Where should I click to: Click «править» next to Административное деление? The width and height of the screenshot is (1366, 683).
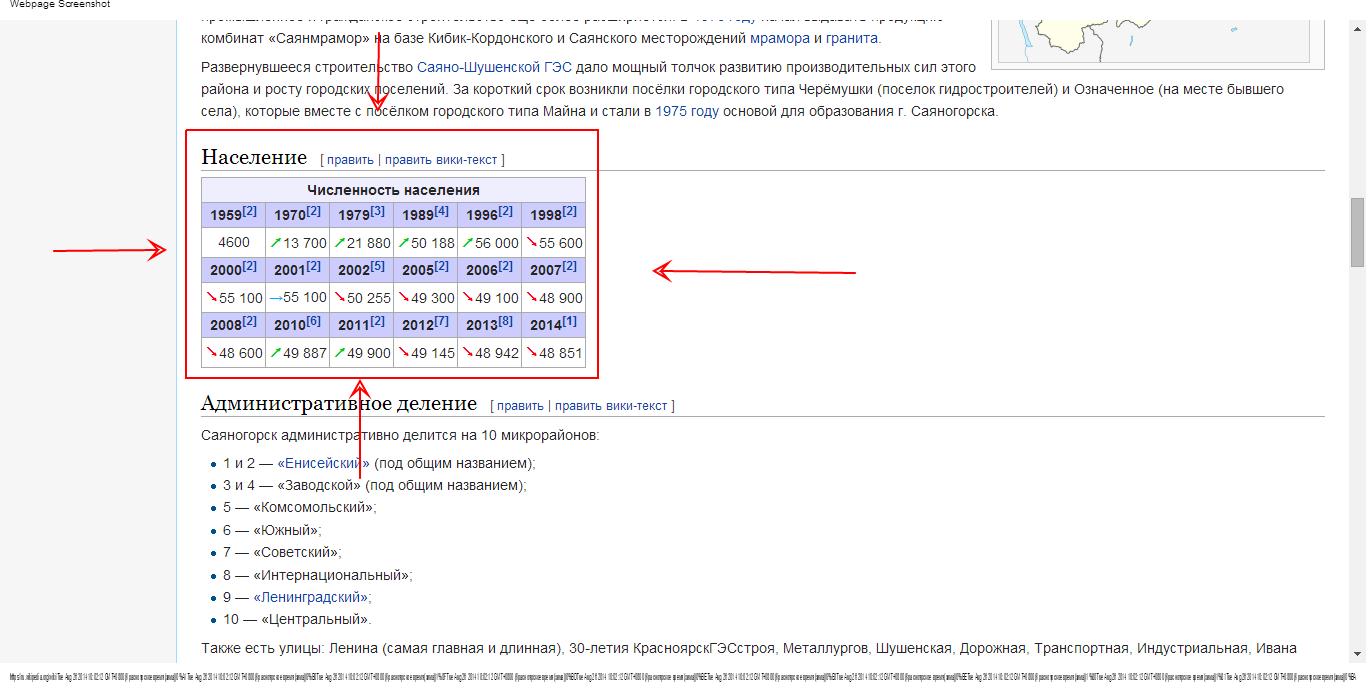[x=520, y=406]
